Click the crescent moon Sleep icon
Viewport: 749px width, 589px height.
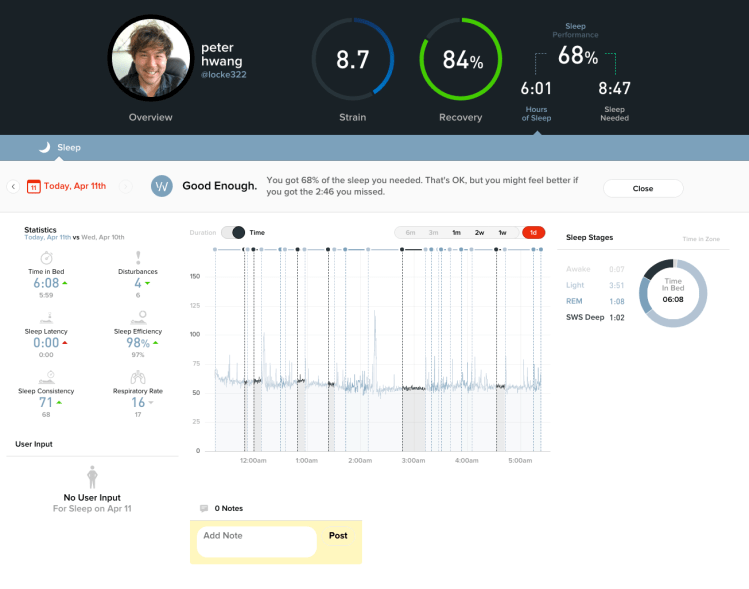click(45, 147)
